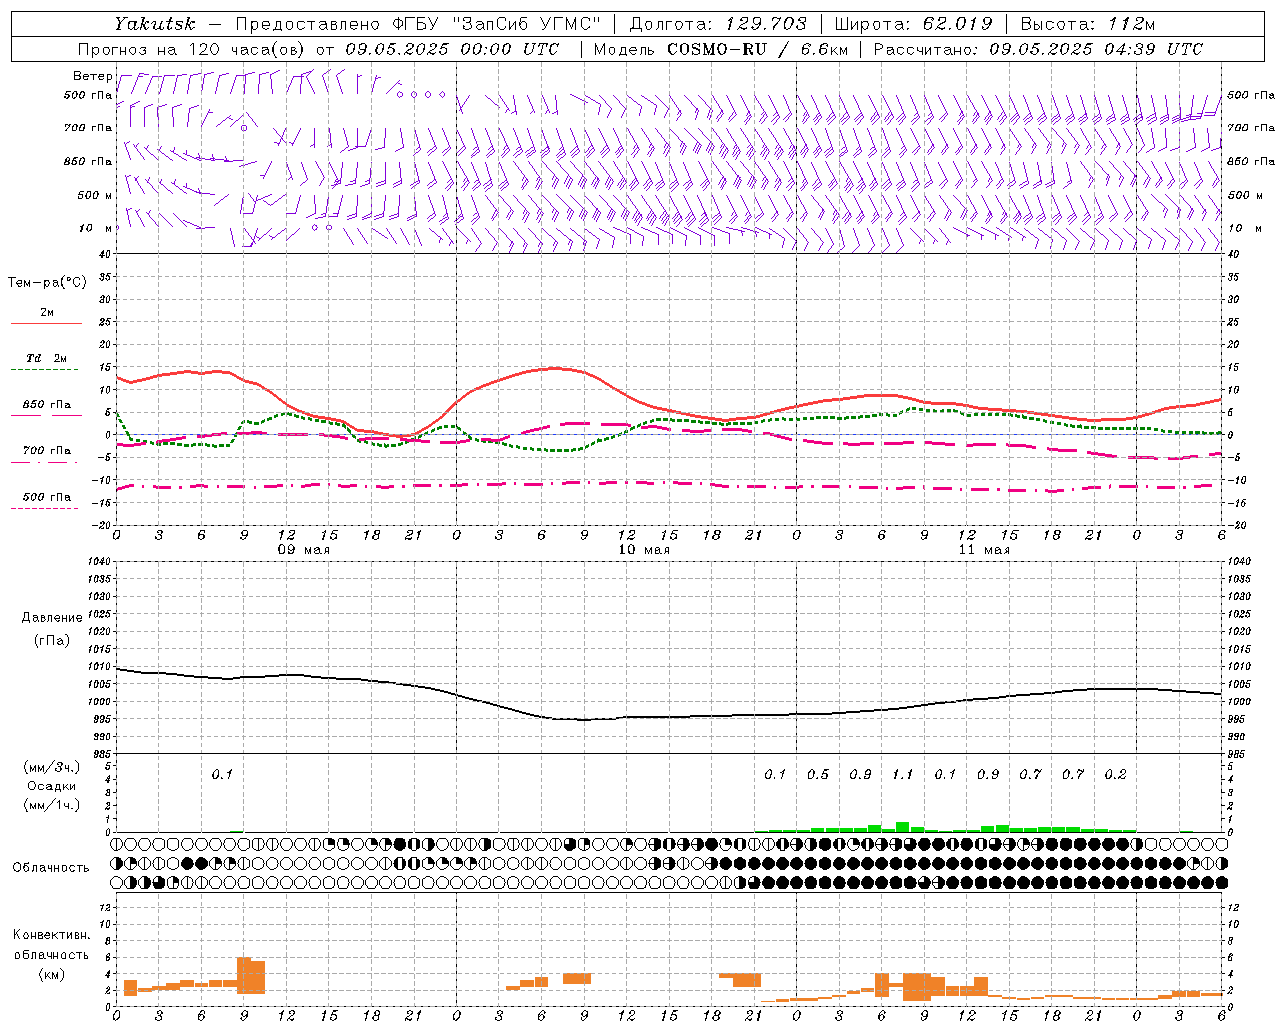Click the 1.1 precipitation value

tap(902, 774)
